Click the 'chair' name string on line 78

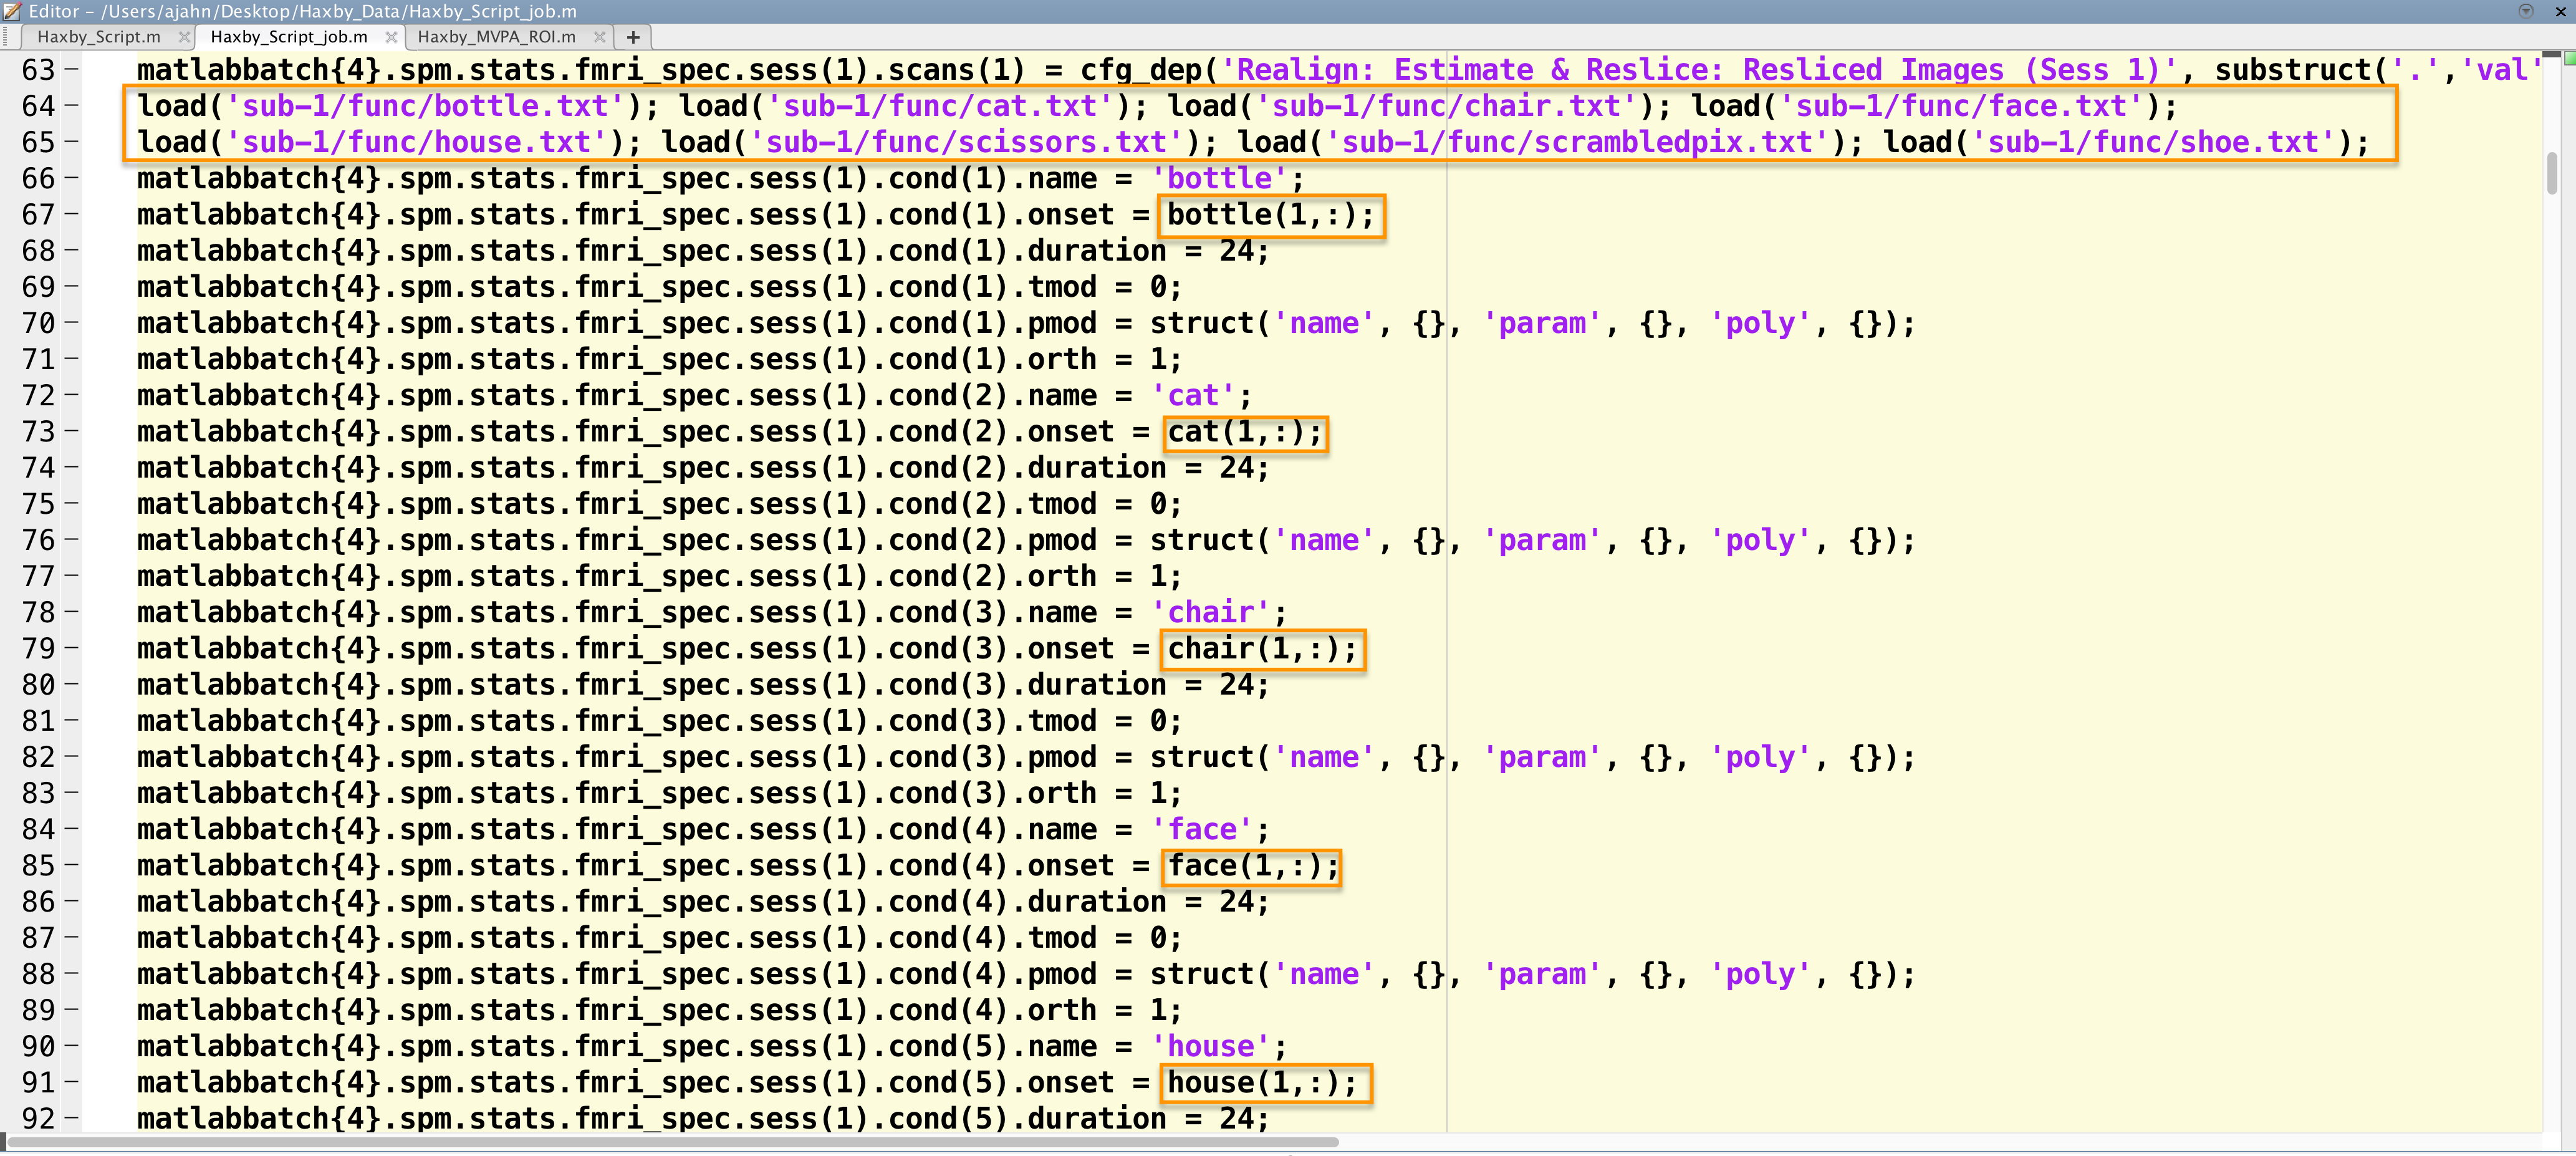pos(1209,613)
